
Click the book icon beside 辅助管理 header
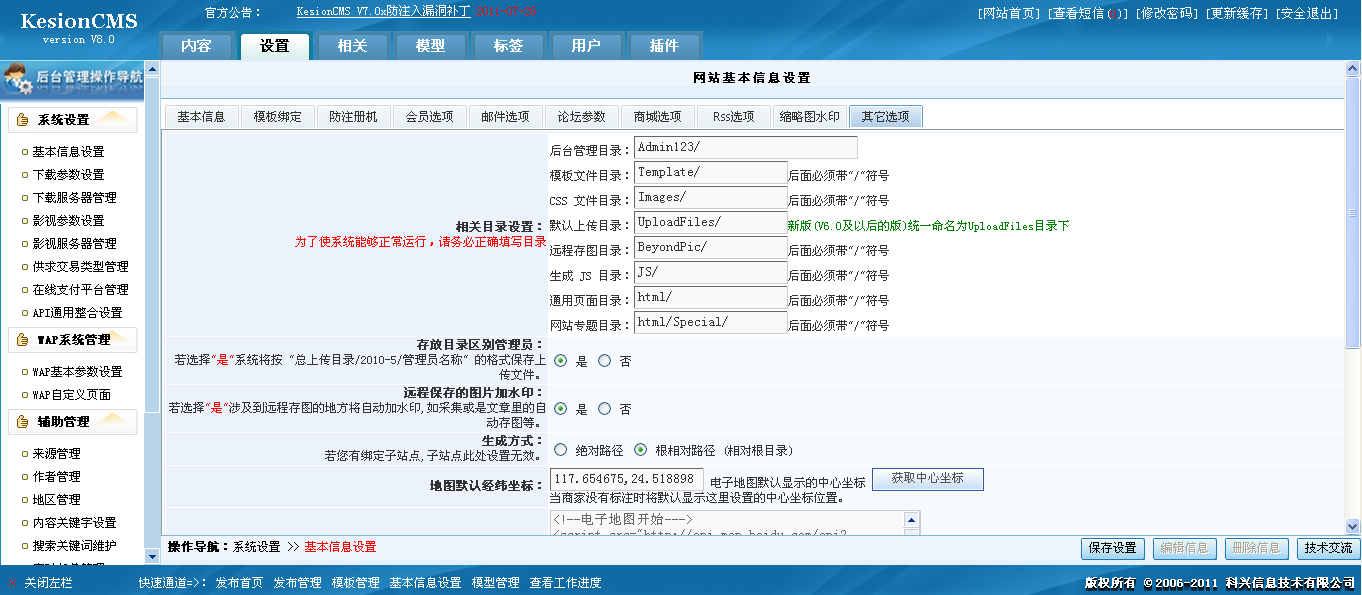click(x=22, y=421)
